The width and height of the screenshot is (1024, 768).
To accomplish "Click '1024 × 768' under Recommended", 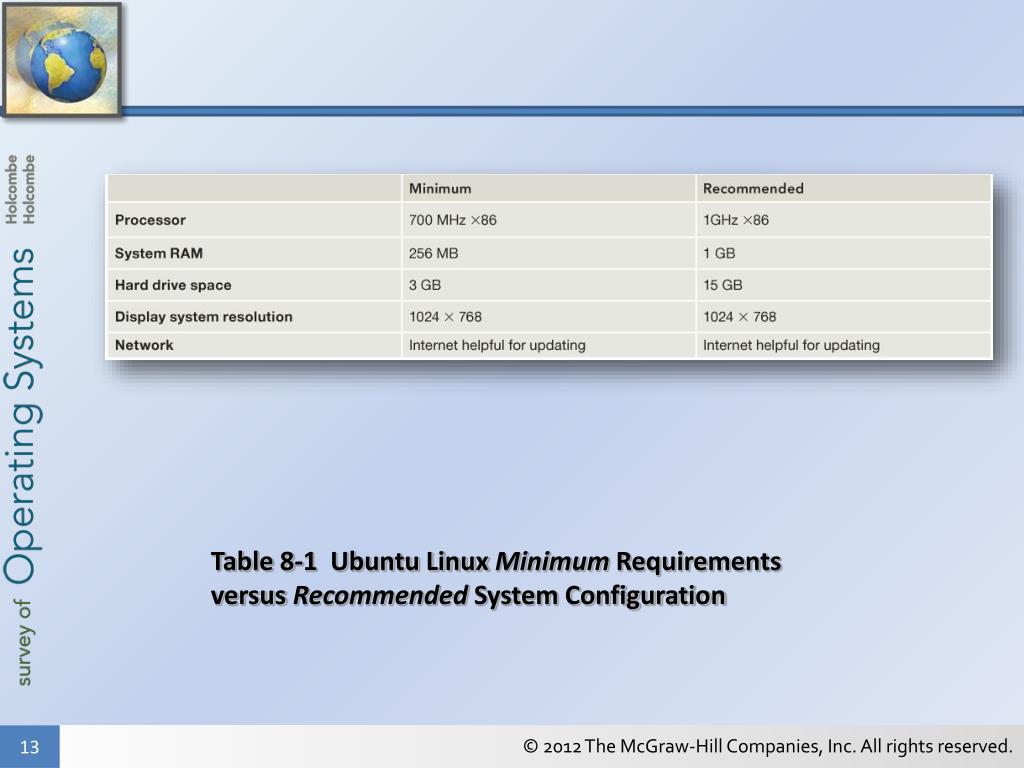I will point(739,317).
